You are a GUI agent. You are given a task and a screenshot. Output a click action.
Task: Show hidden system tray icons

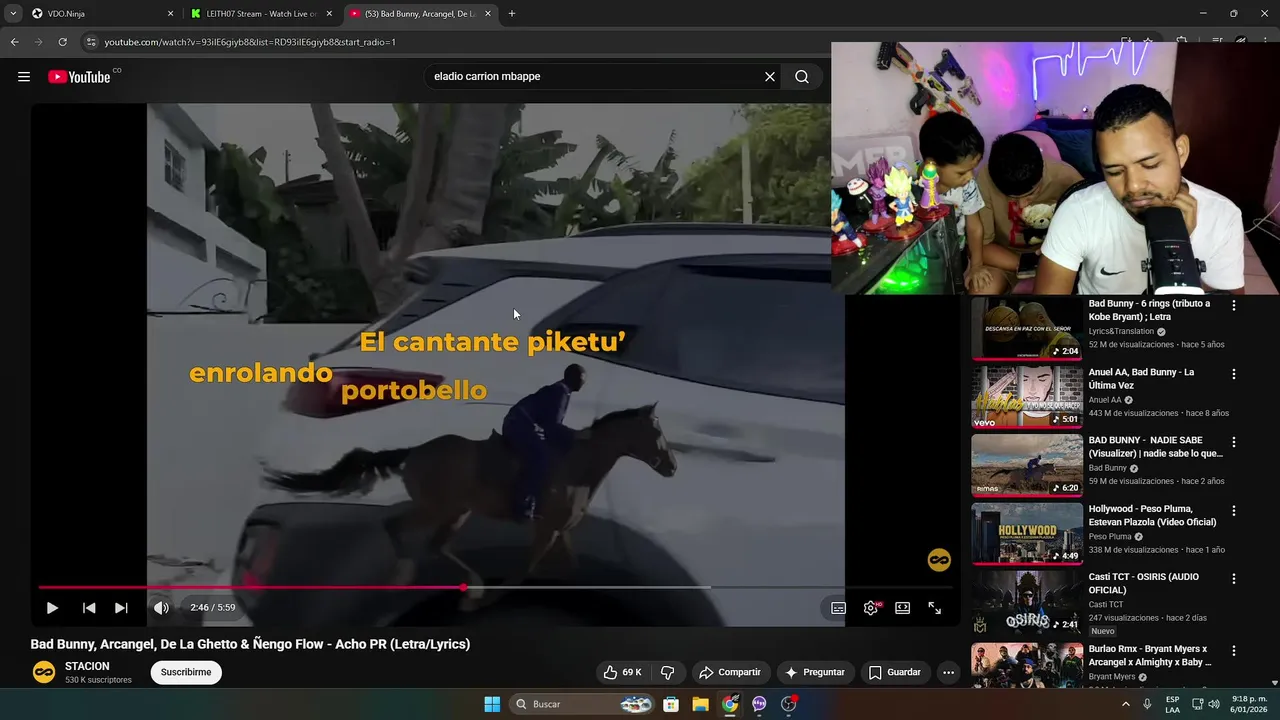pos(1125,704)
